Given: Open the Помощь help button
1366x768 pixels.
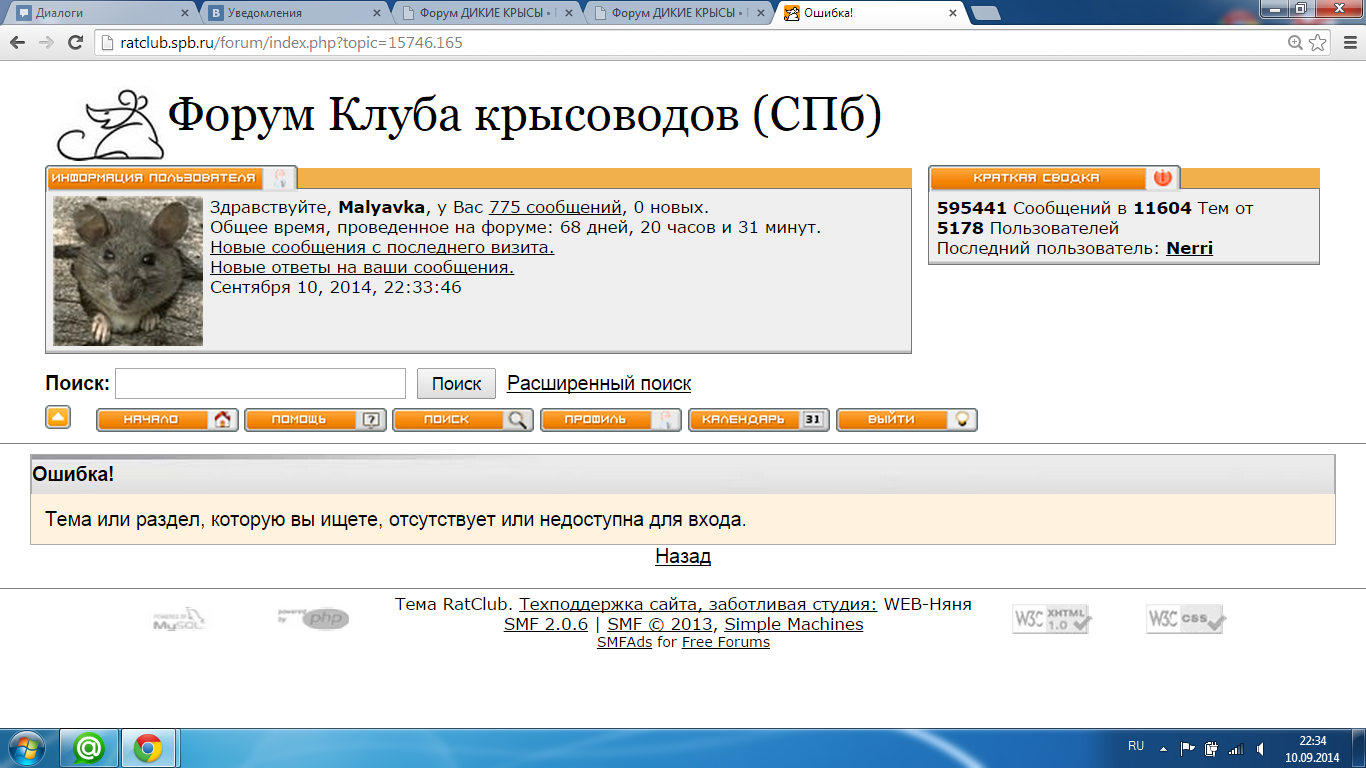Looking at the screenshot, I should tap(315, 420).
